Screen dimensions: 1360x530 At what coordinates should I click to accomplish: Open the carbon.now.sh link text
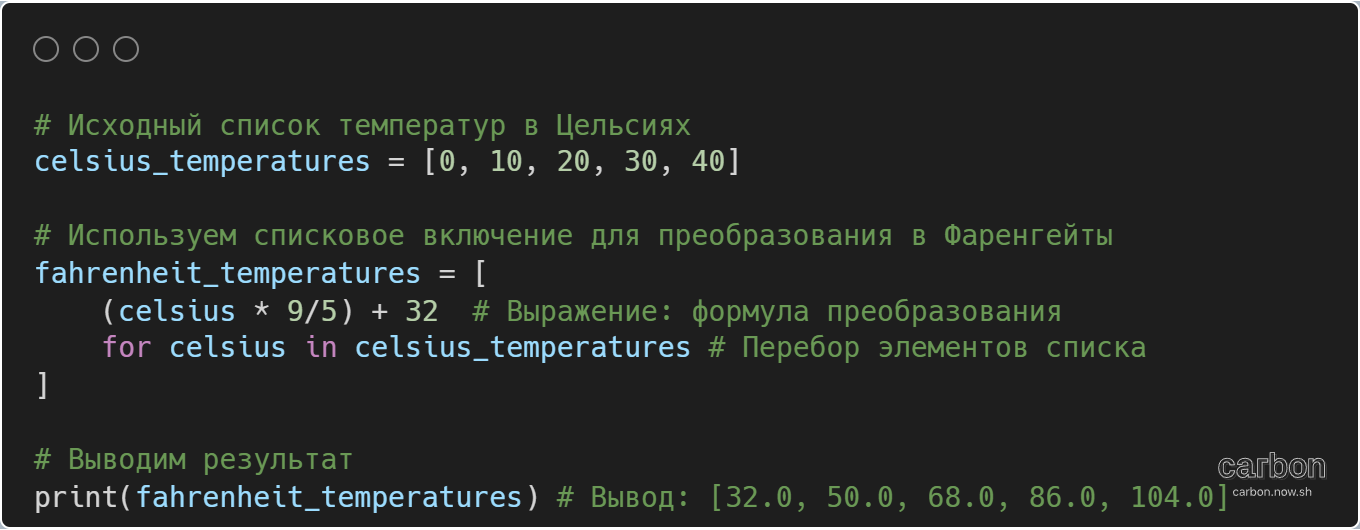click(x=1271, y=491)
